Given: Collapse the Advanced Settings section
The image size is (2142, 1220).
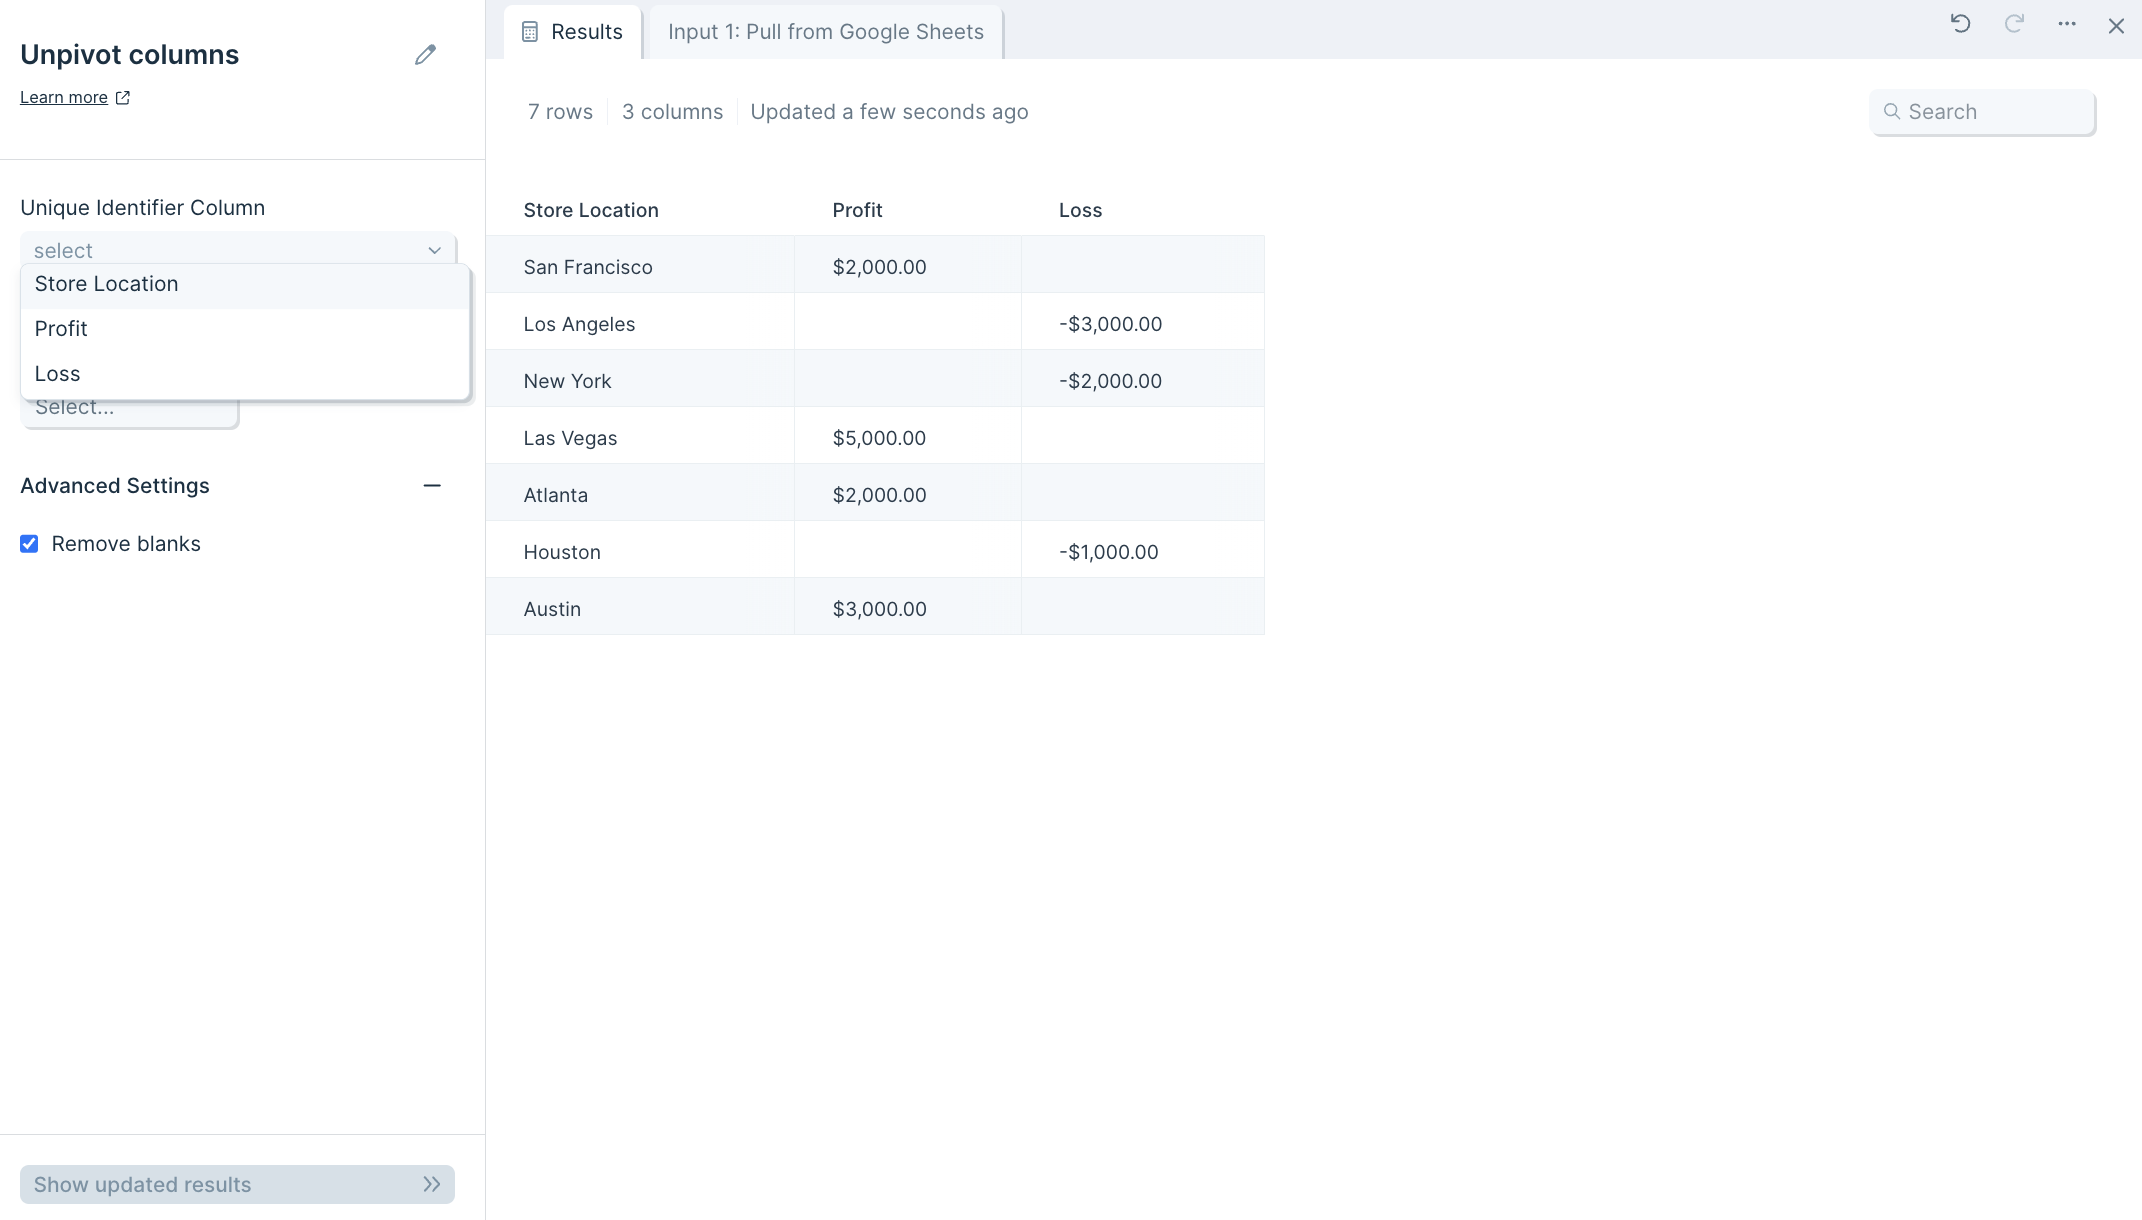Looking at the screenshot, I should click(x=431, y=486).
